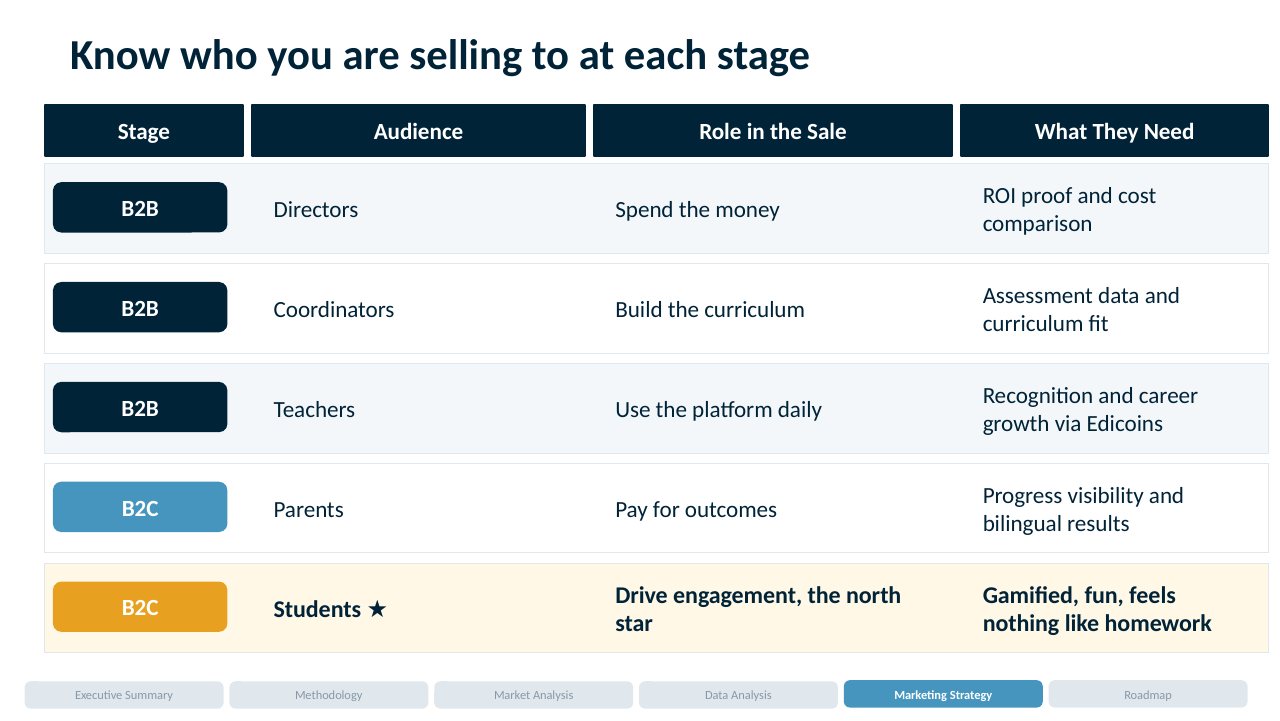
Task: Select 'Progress visibility and bilingual results' text
Action: click(x=1083, y=509)
